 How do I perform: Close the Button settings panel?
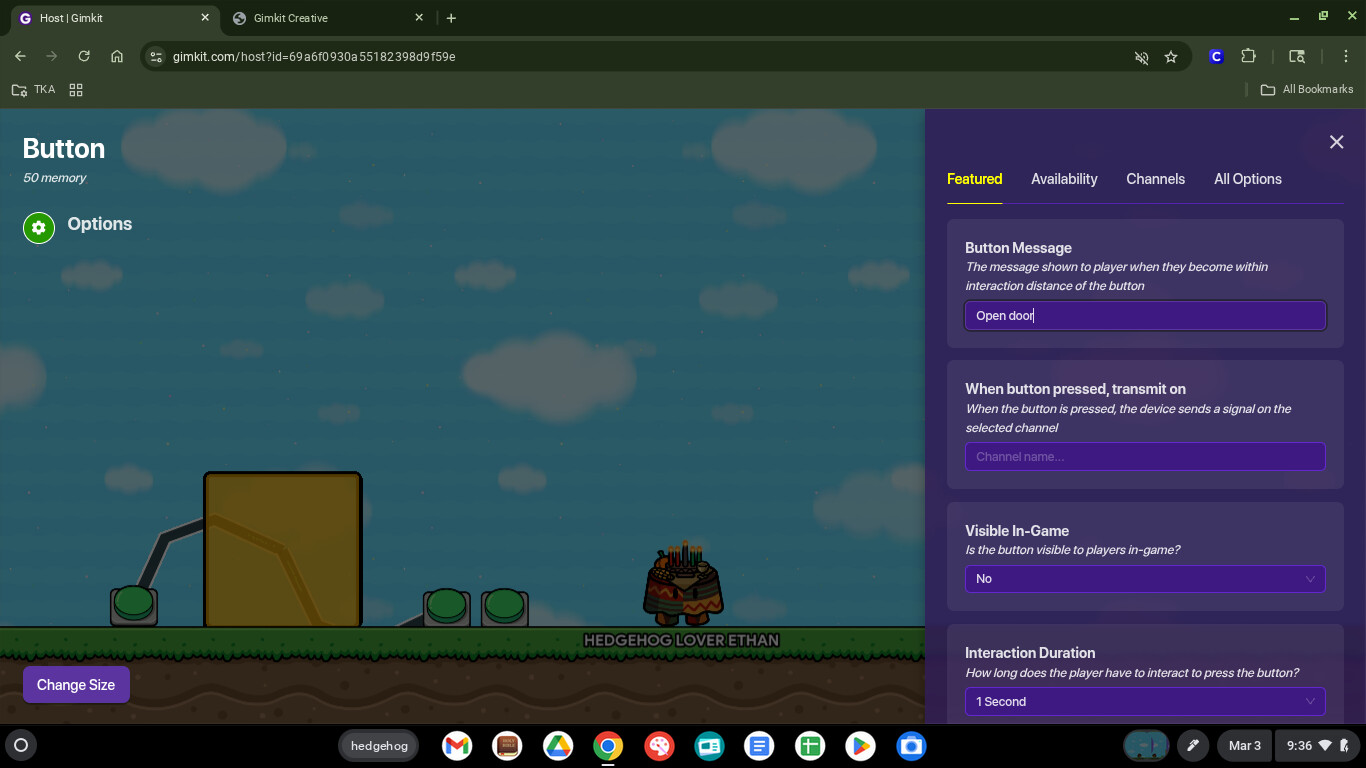1336,142
